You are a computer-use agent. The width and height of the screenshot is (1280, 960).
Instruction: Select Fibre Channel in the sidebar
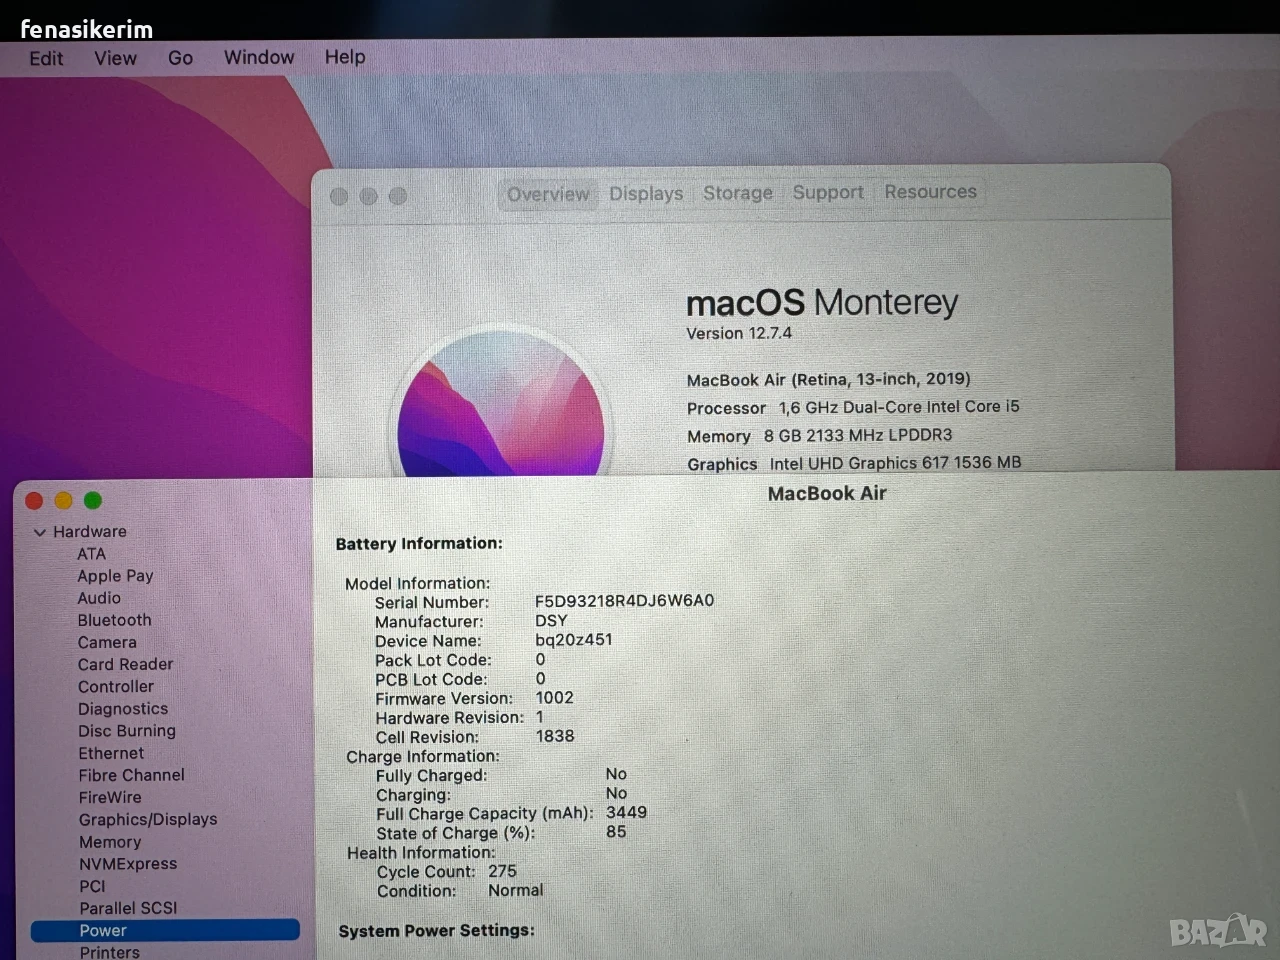point(132,775)
